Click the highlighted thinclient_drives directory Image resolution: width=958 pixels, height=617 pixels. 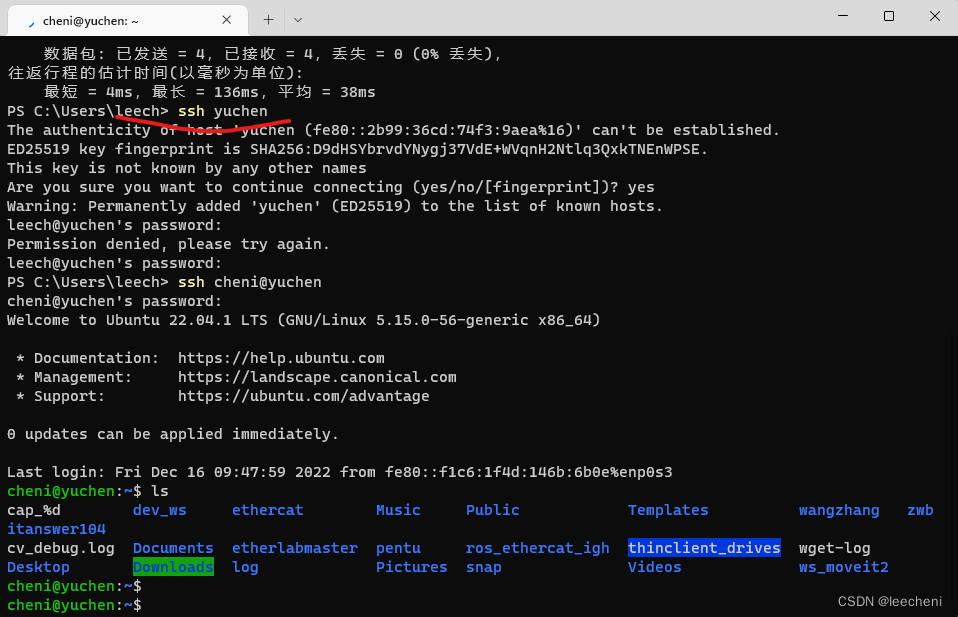(704, 547)
